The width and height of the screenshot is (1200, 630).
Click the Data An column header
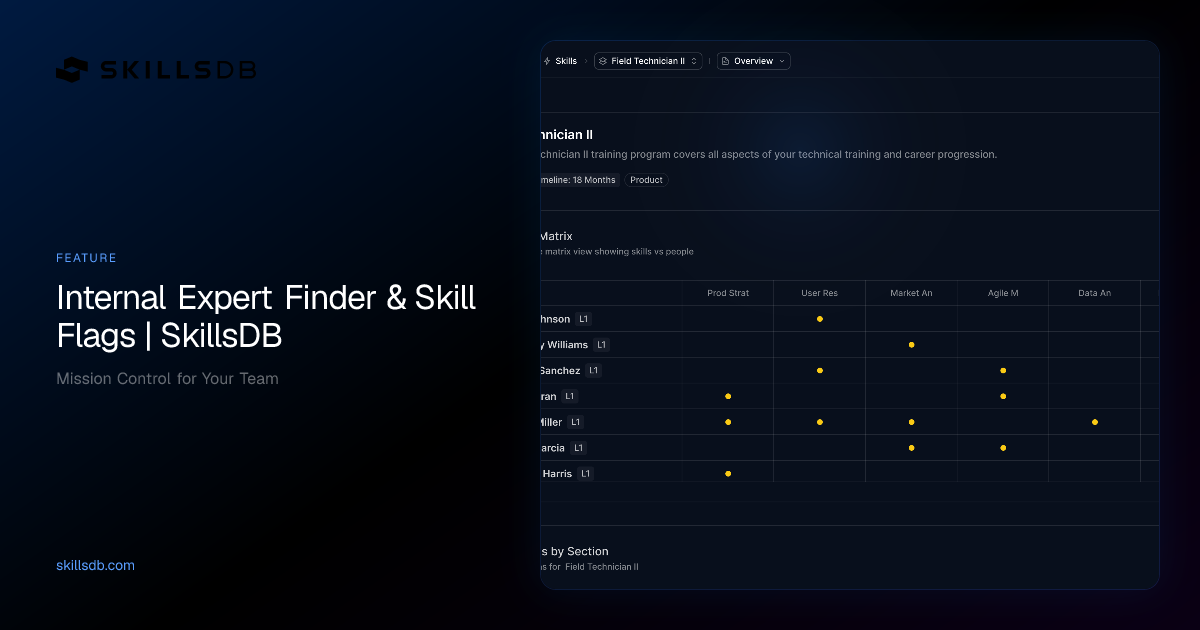click(x=1094, y=293)
